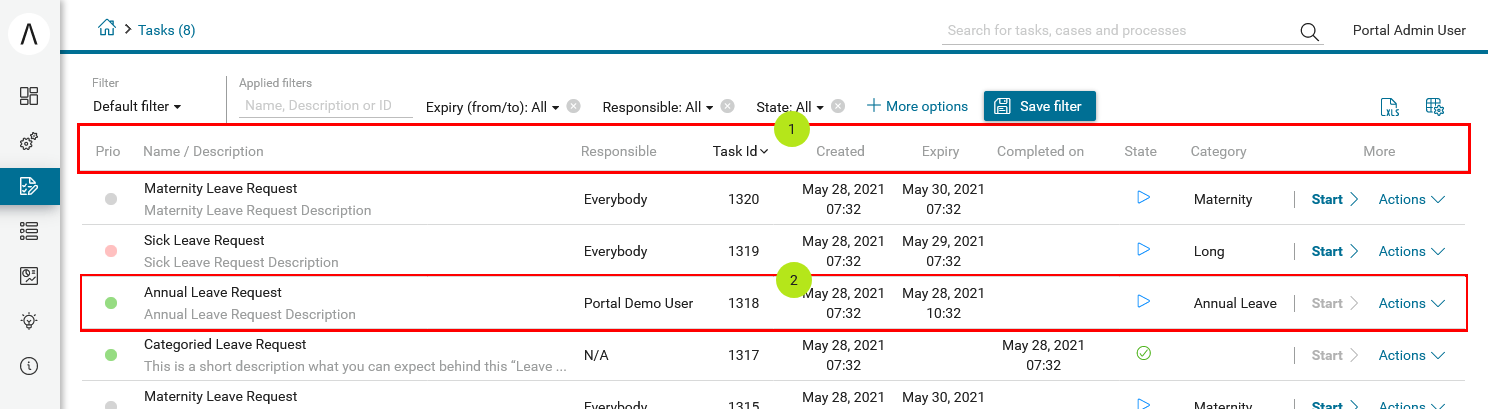Remove the Expiry filter with its x
Image resolution: width=1488 pixels, height=409 pixels.
click(x=573, y=106)
